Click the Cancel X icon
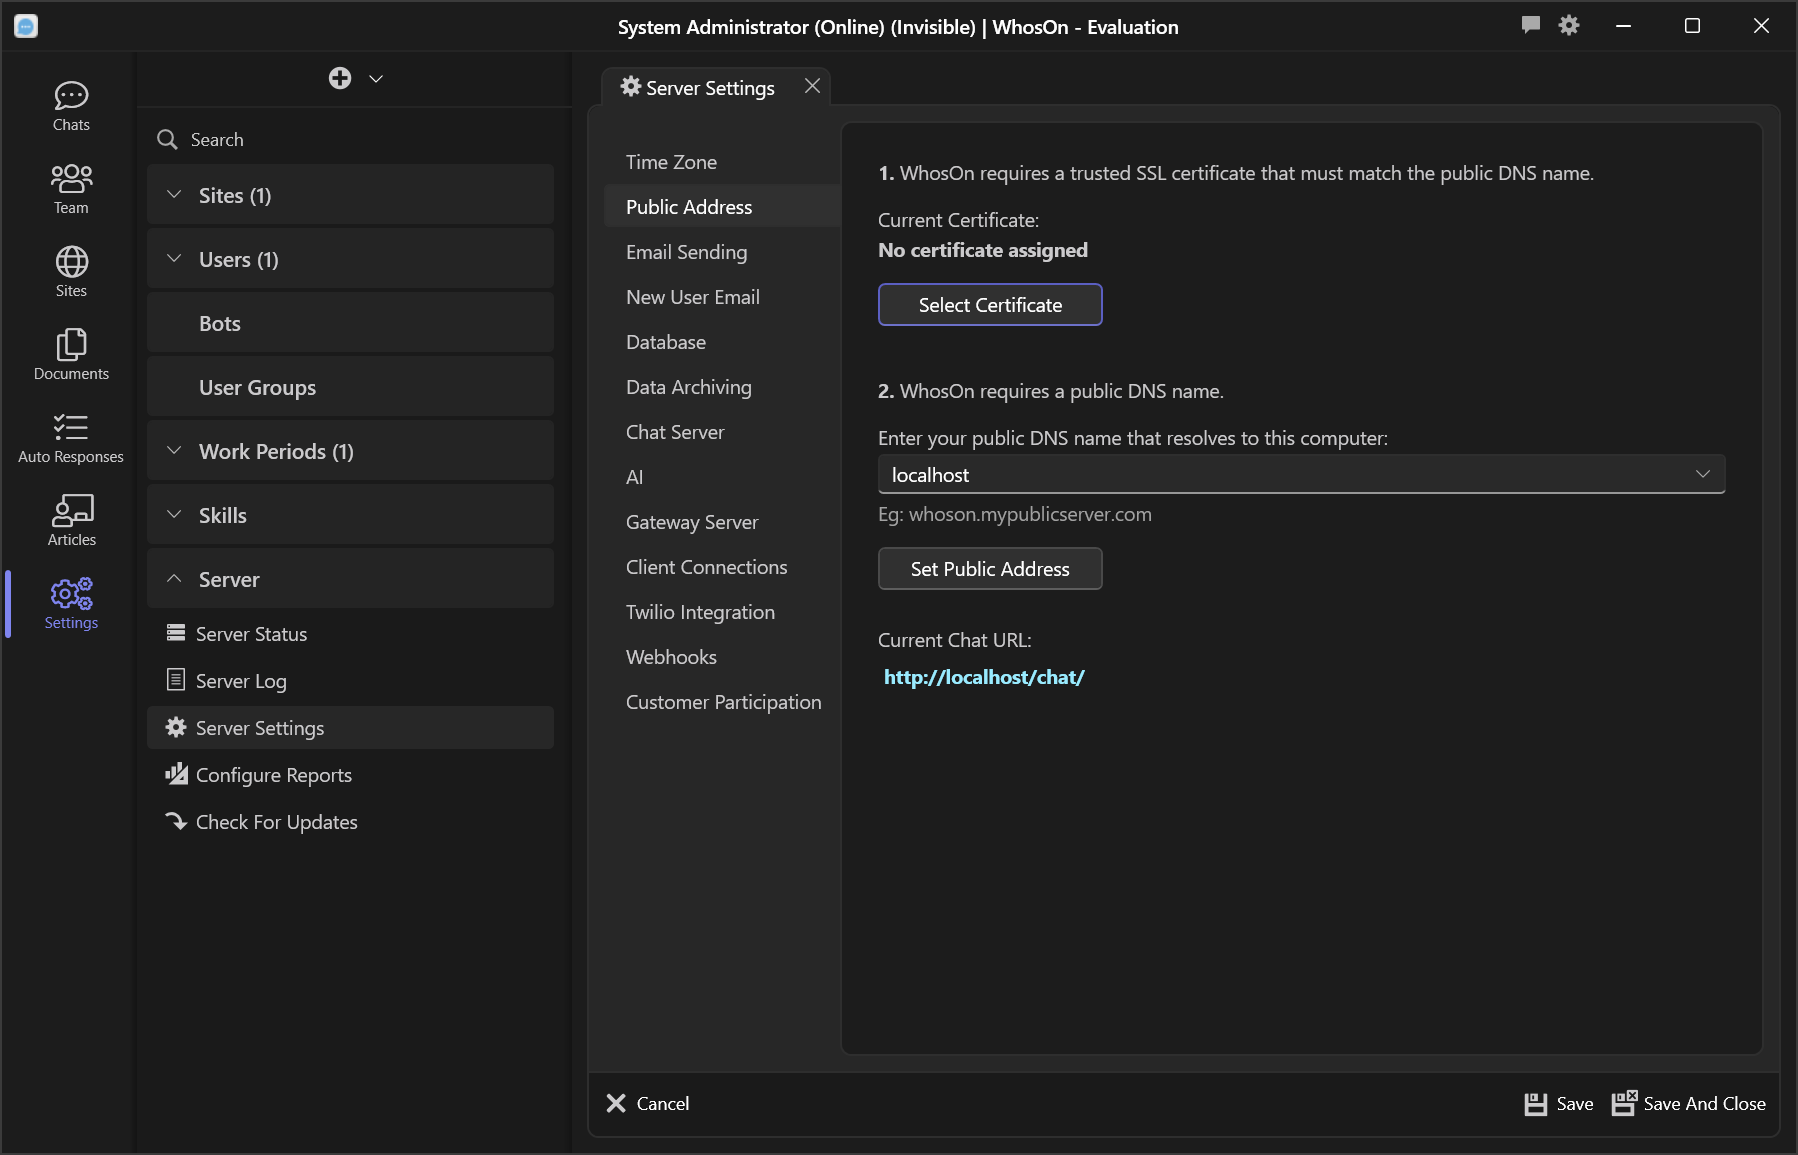 click(x=616, y=1103)
